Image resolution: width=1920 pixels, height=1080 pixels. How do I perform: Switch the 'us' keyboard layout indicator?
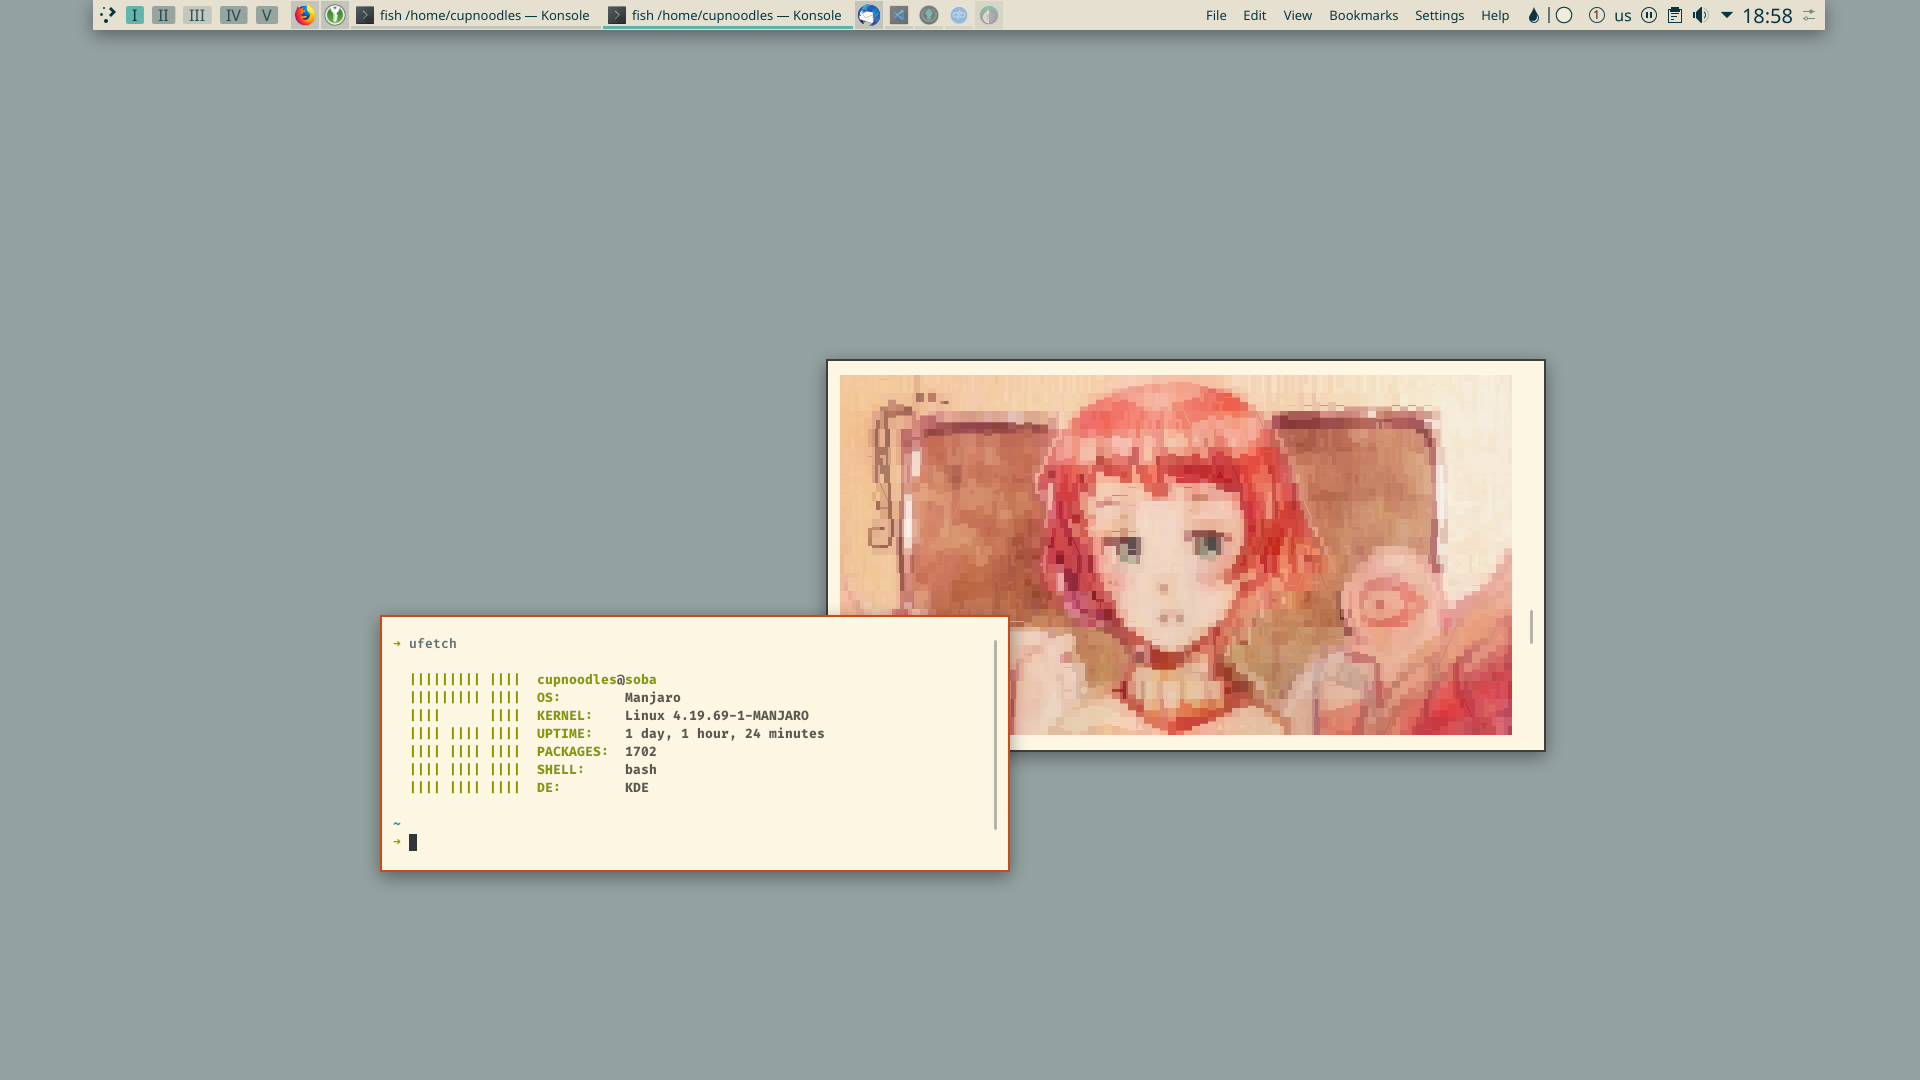[1623, 15]
